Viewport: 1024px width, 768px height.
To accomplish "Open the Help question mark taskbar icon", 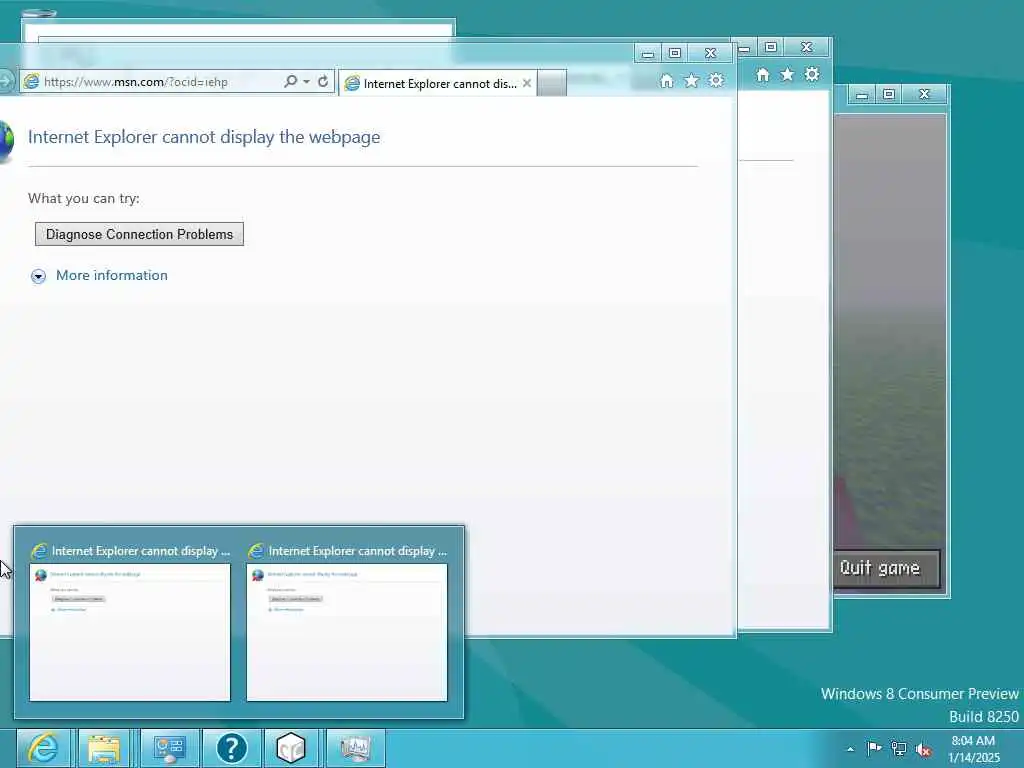I will (x=231, y=748).
